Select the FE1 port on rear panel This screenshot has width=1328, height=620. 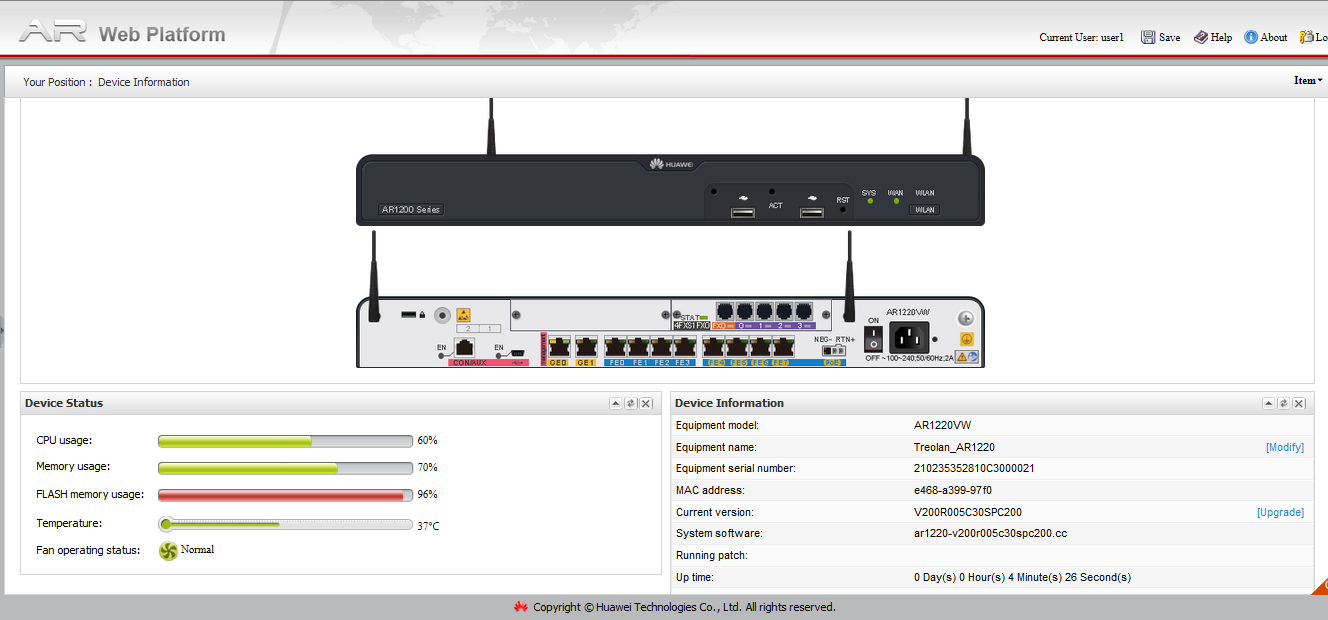pos(639,347)
